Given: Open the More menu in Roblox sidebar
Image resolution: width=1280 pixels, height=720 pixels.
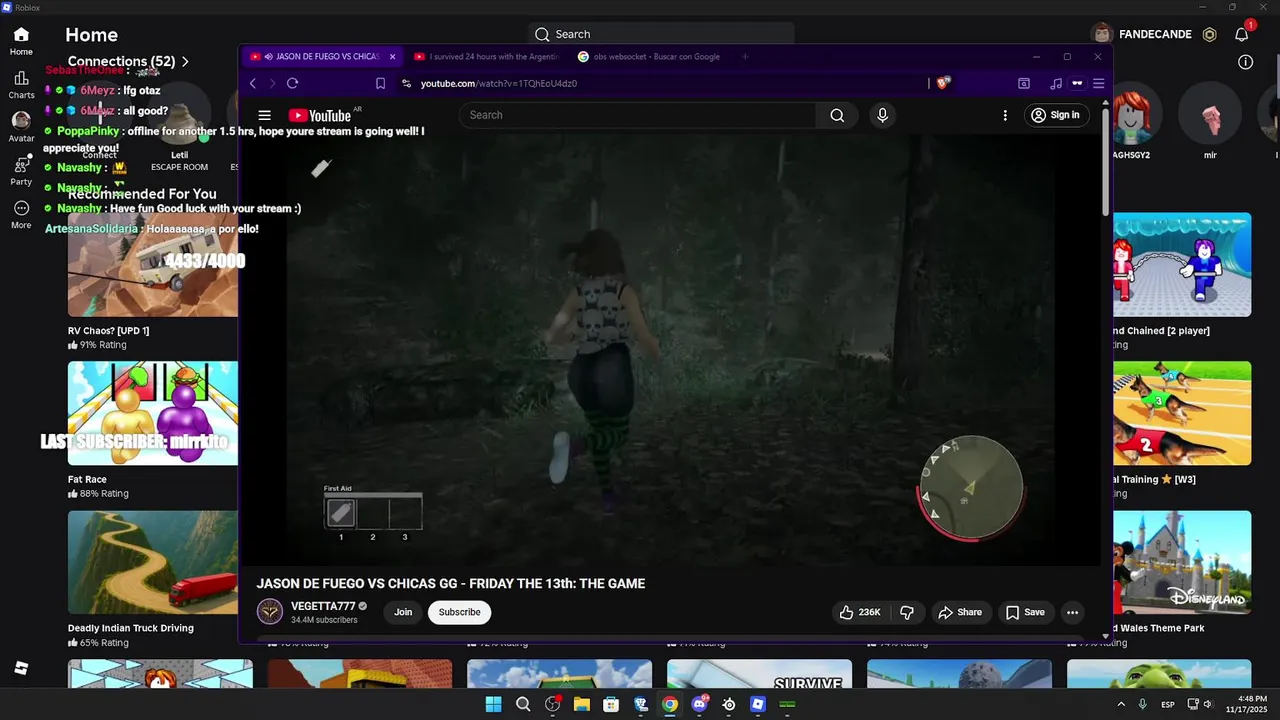Looking at the screenshot, I should (x=21, y=214).
